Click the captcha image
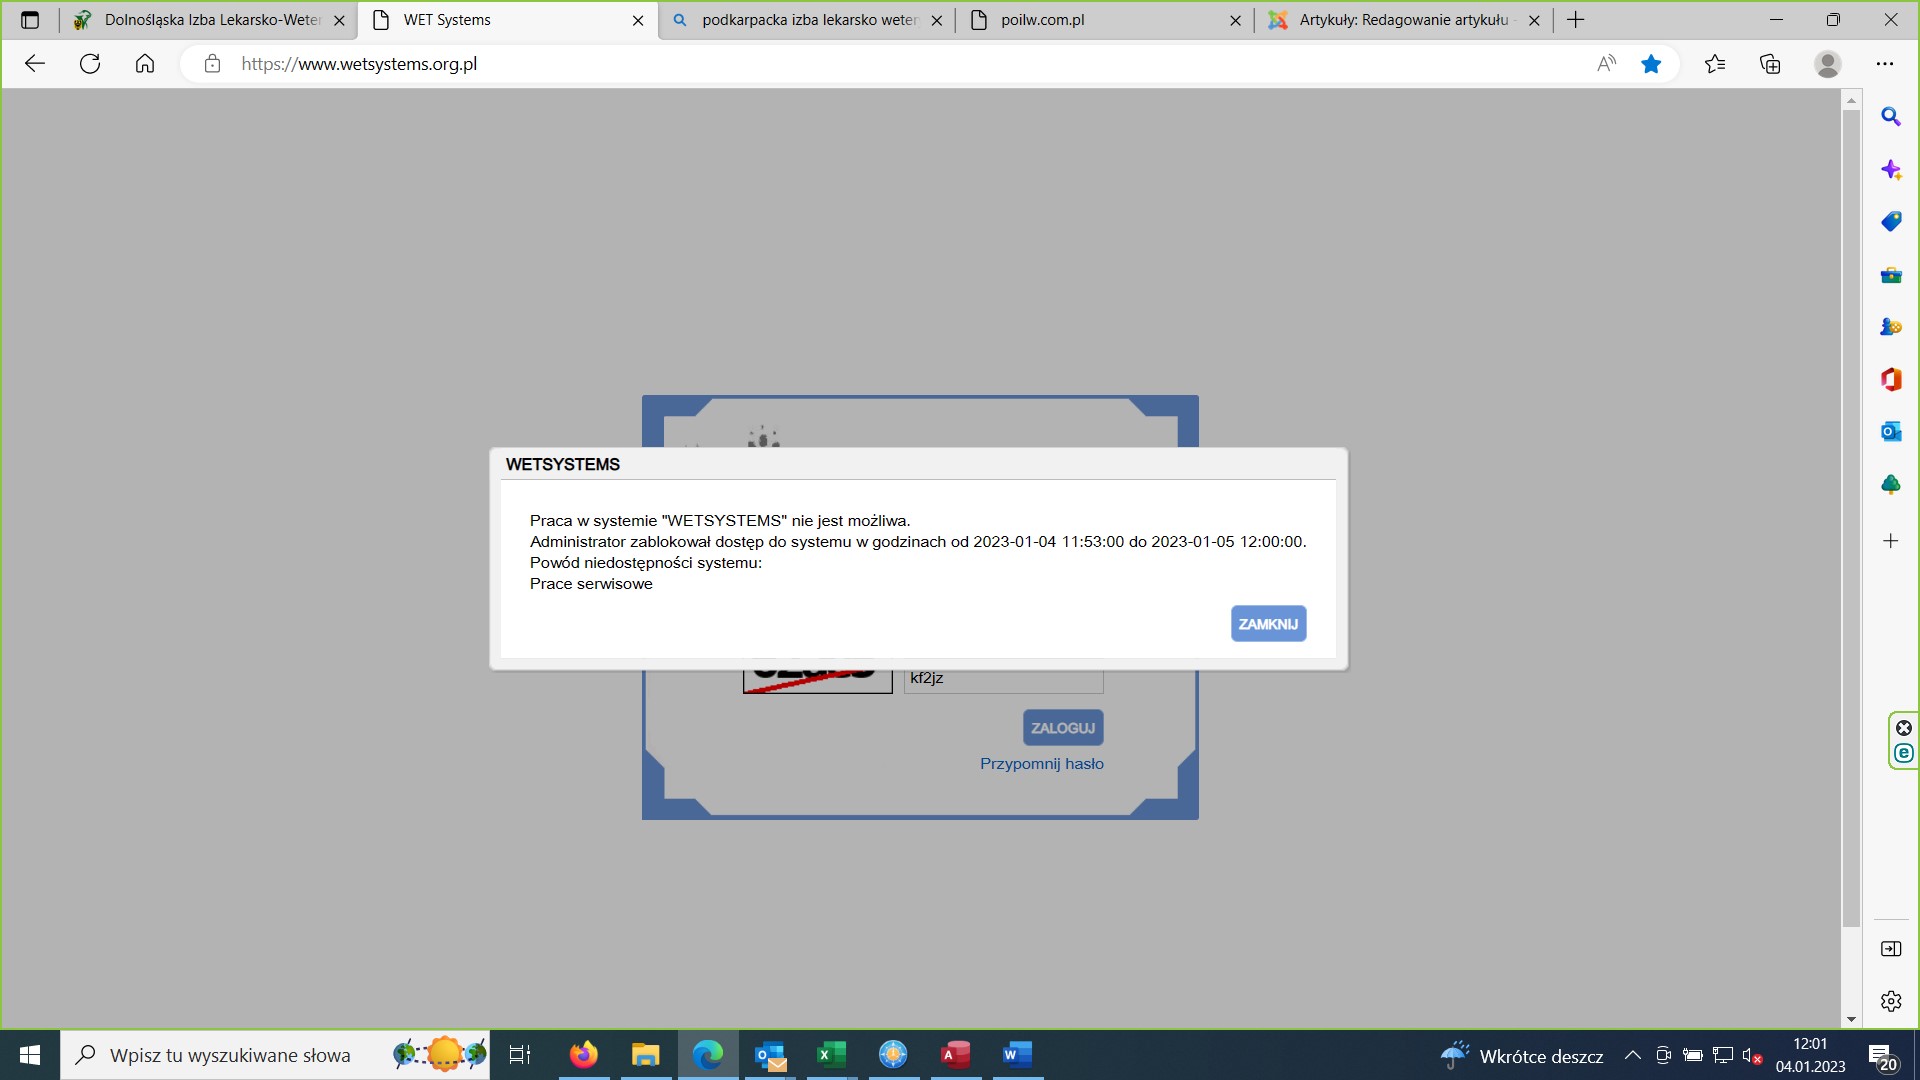The image size is (1920, 1080). (x=817, y=681)
